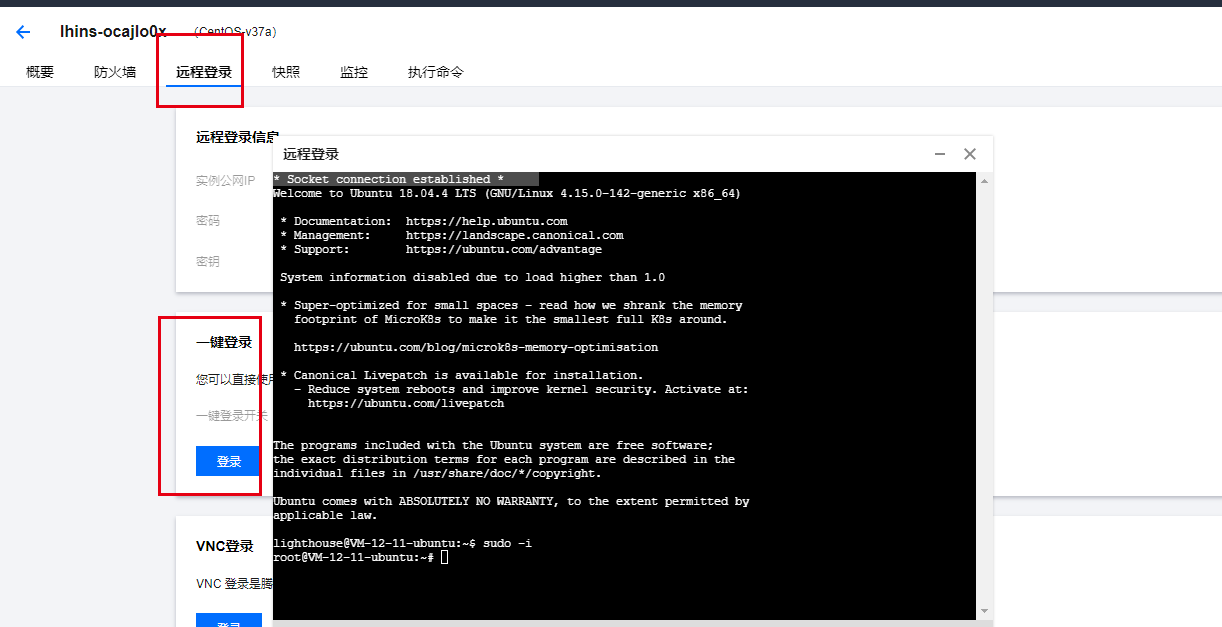Open the 概要 tab
The image size is (1222, 627).
pos(40,72)
